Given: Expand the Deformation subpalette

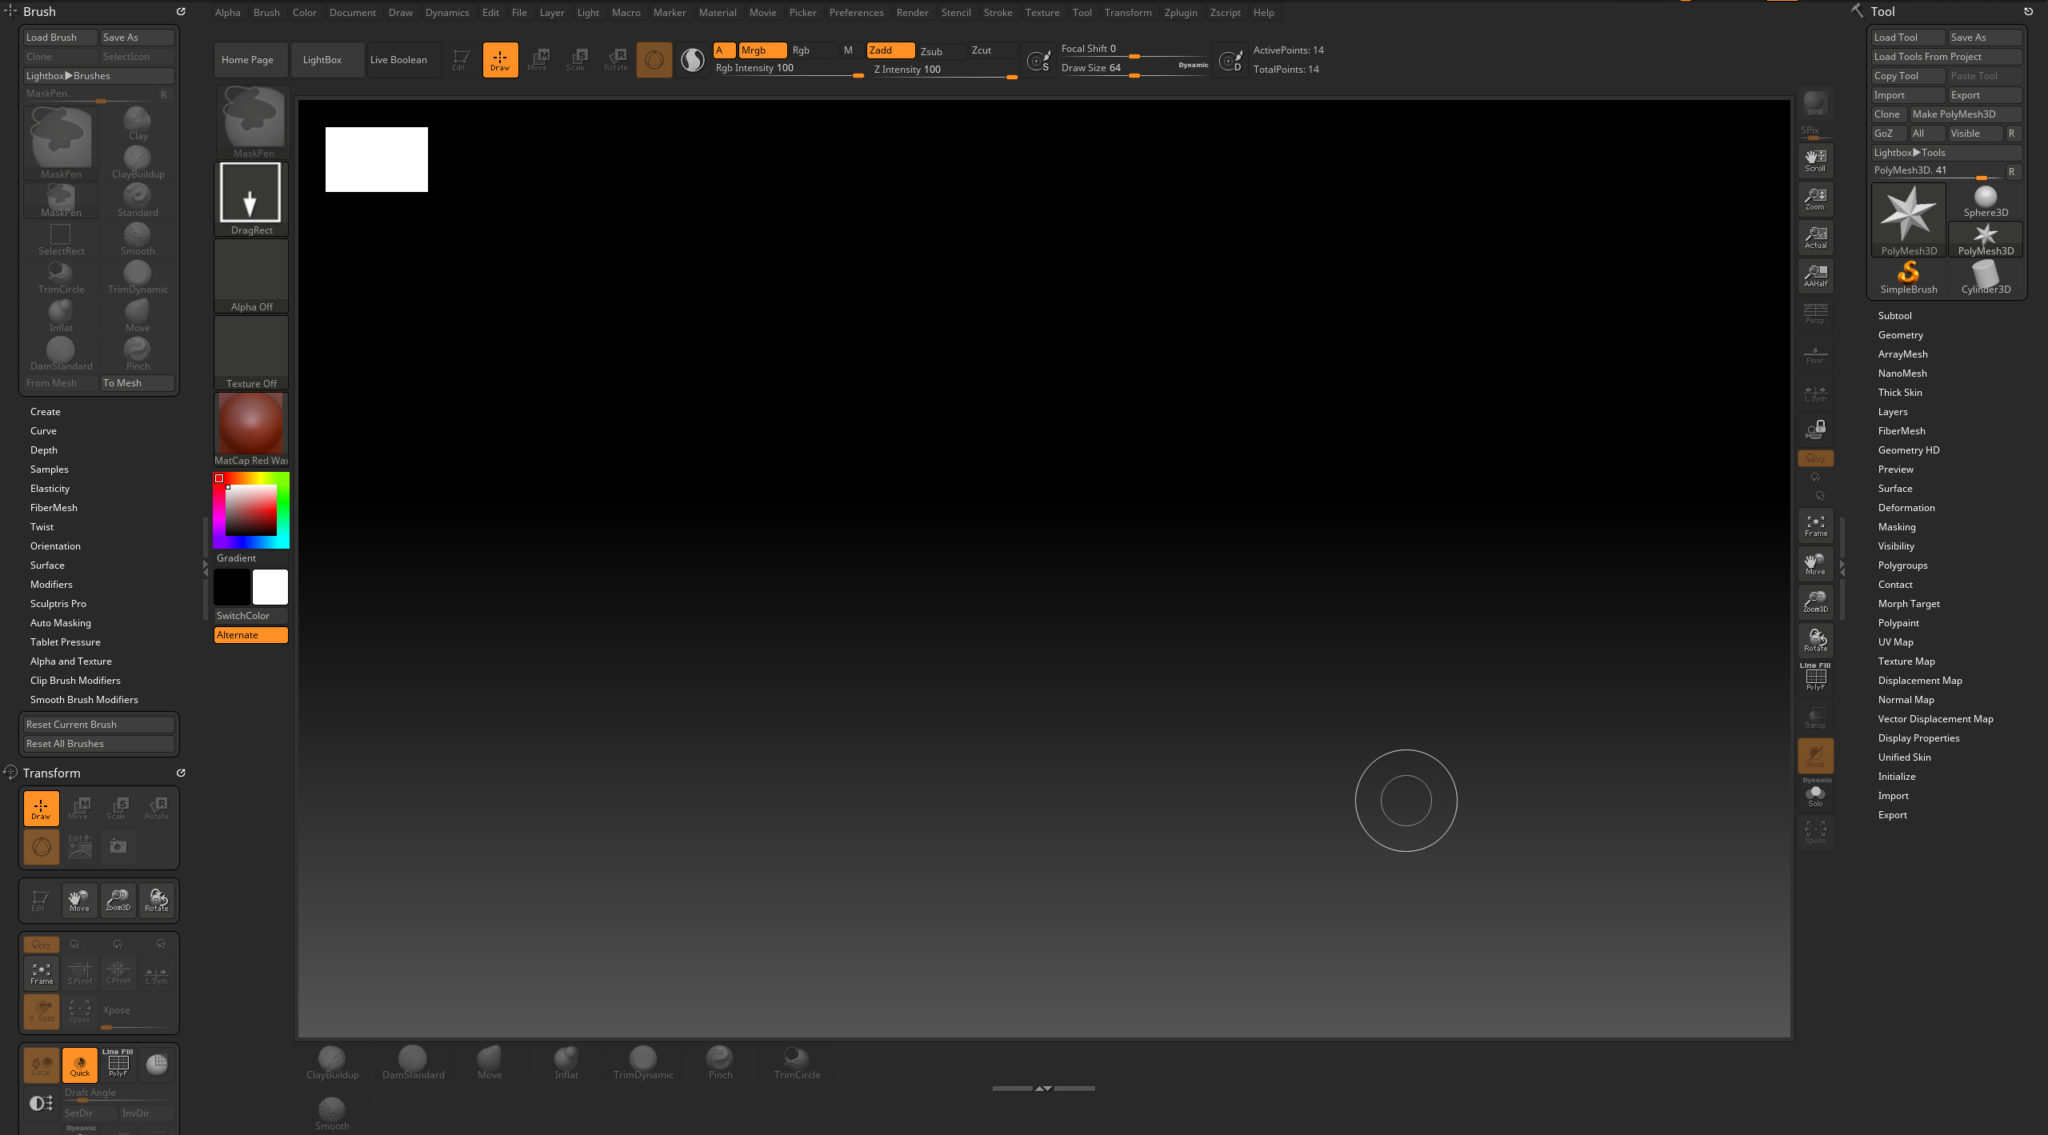Looking at the screenshot, I should pos(1906,508).
